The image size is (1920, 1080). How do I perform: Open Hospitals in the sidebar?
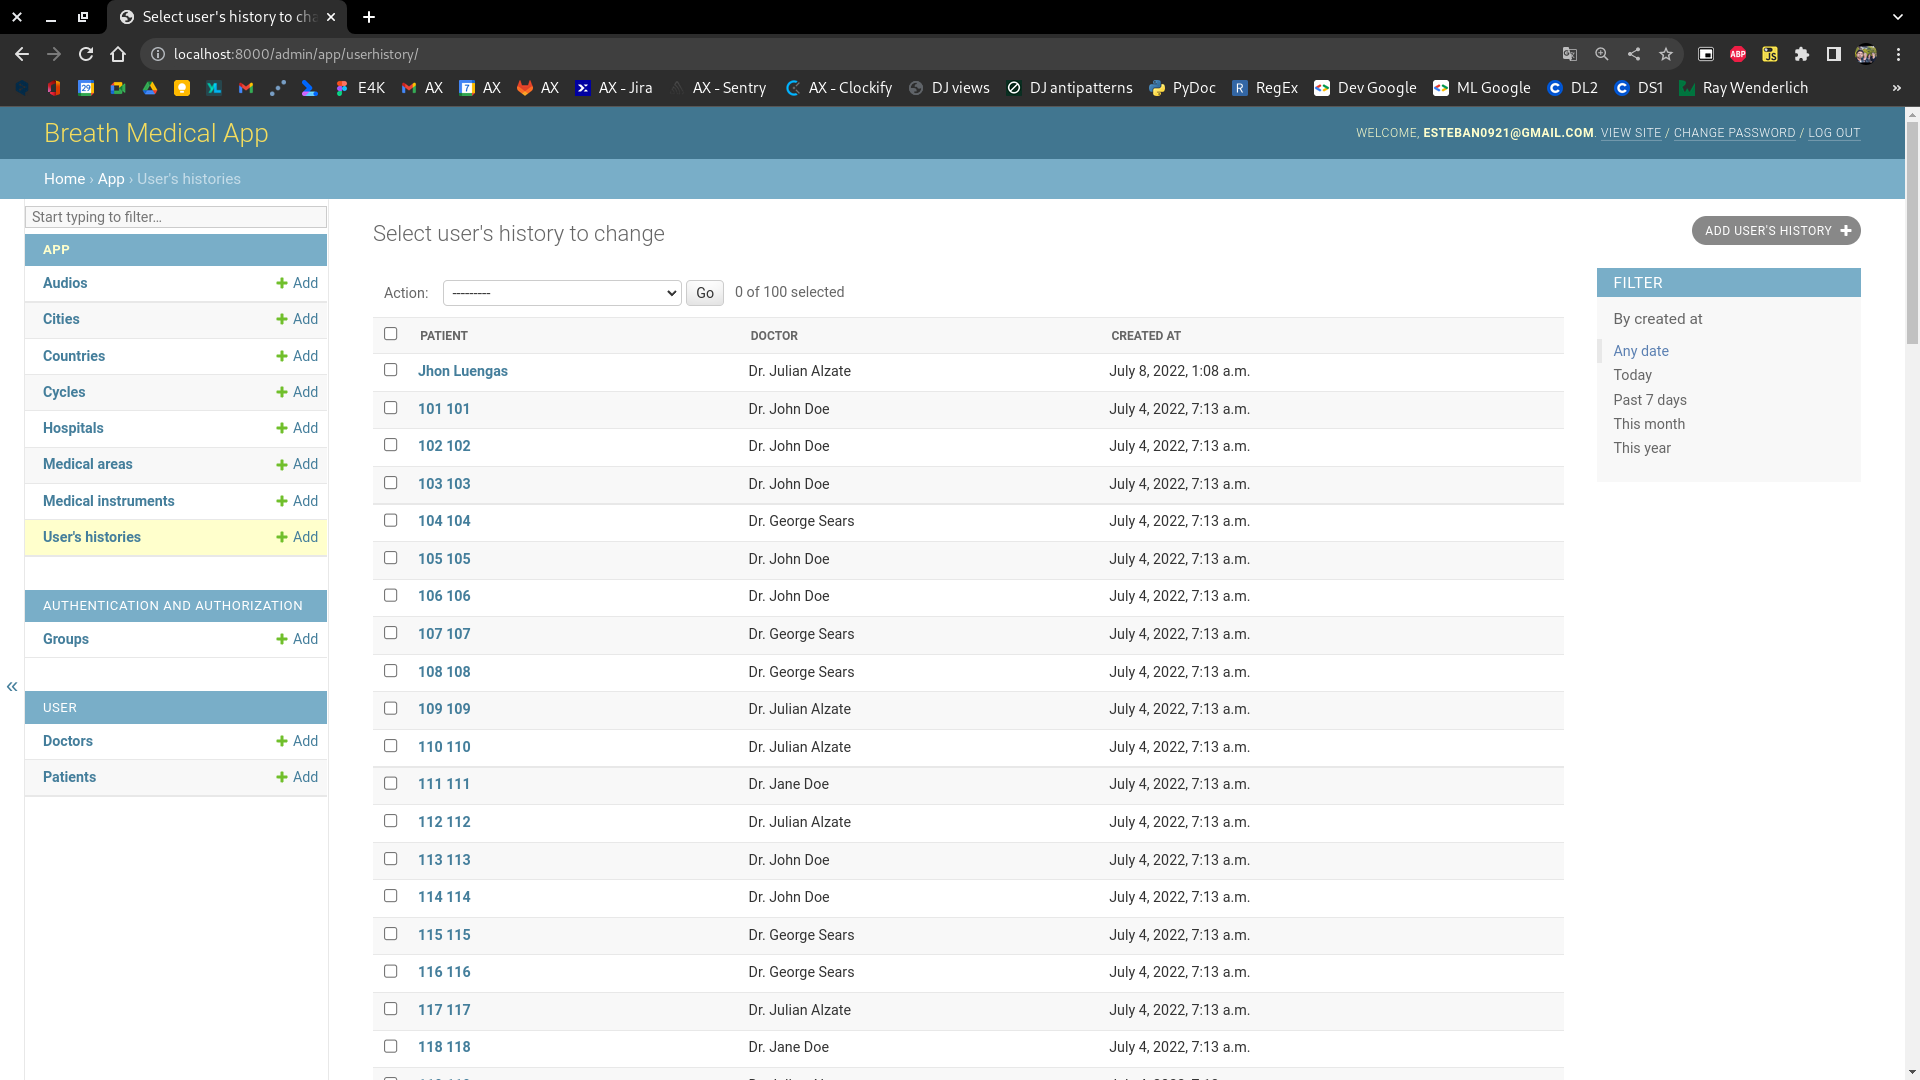73,428
